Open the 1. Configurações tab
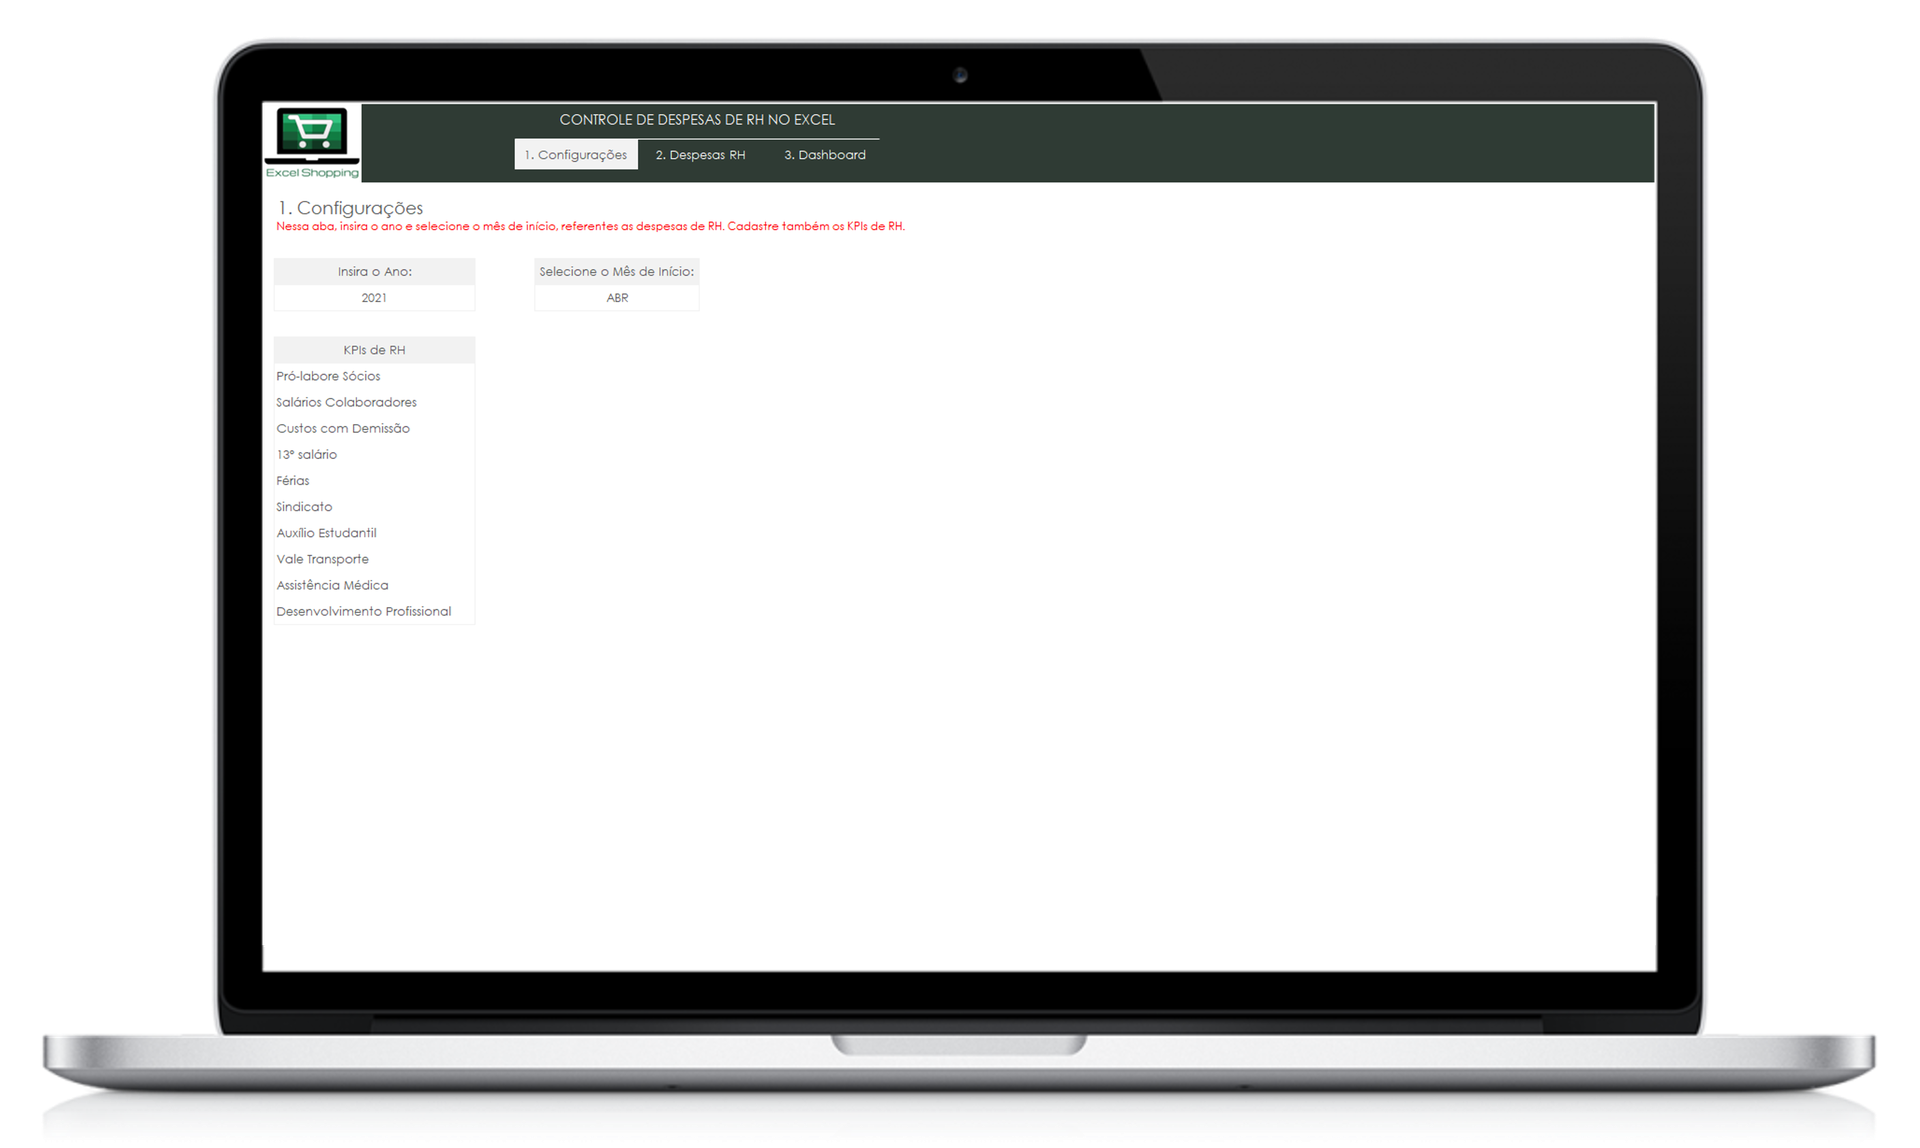The image size is (1920, 1148). click(x=576, y=154)
